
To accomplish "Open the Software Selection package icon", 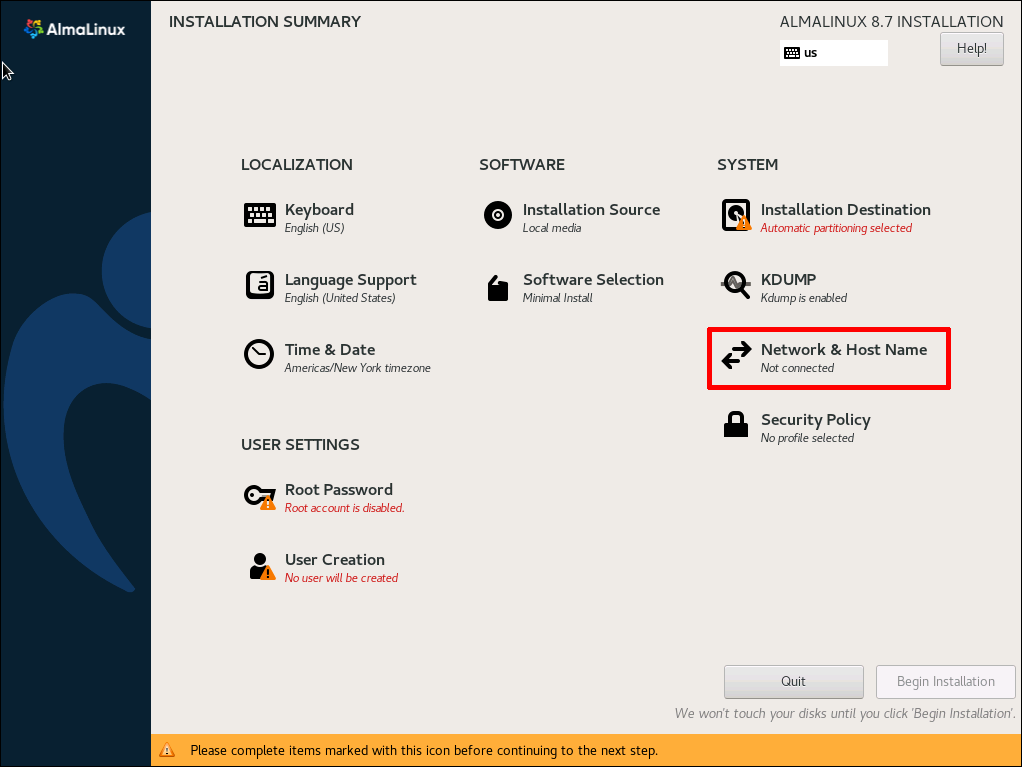I will [497, 287].
